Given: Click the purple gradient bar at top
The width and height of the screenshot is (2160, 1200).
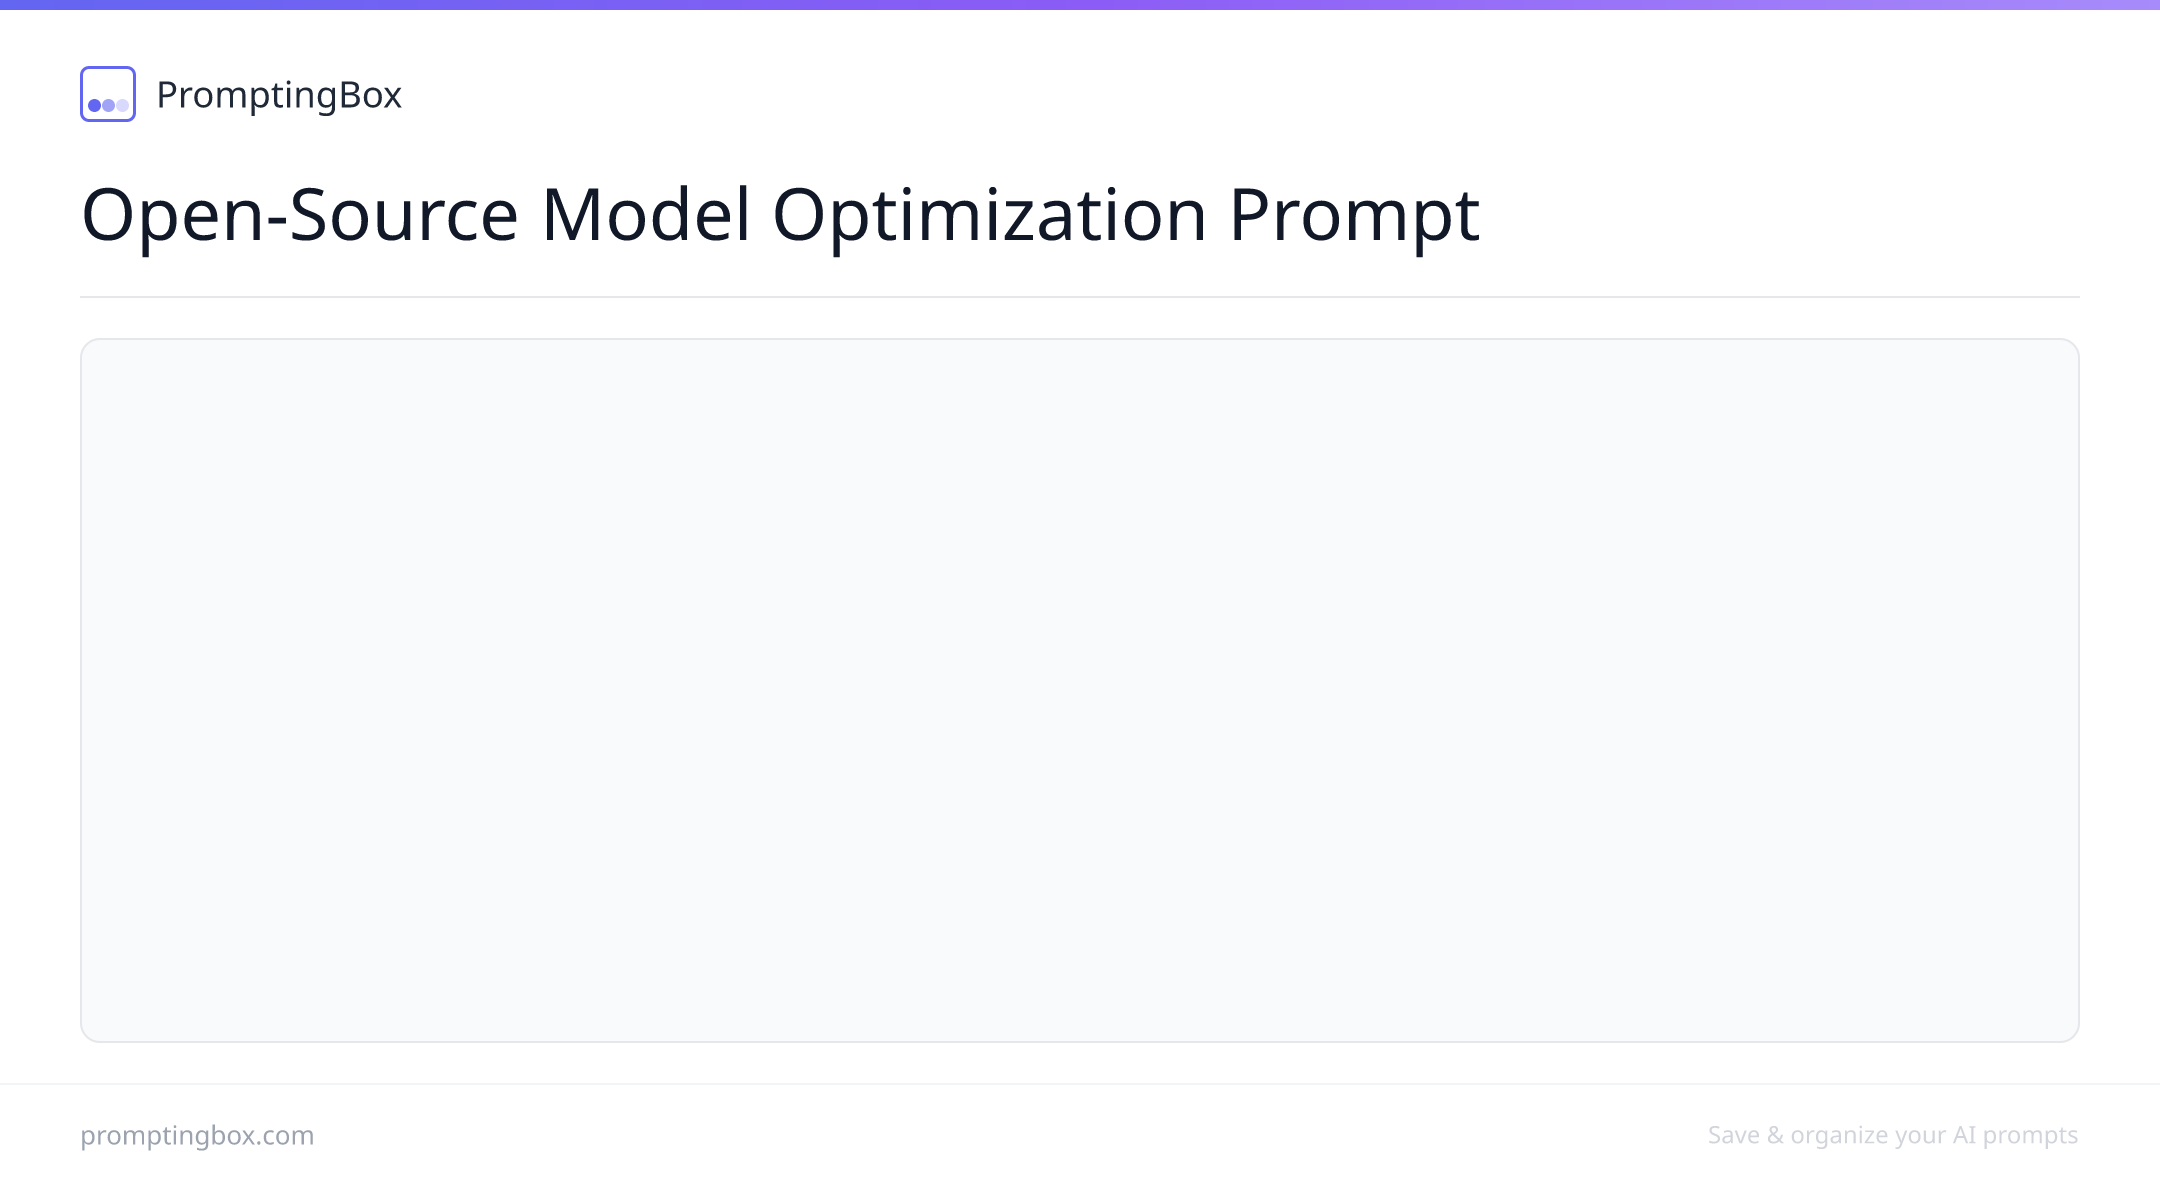Looking at the screenshot, I should (1080, 5).
